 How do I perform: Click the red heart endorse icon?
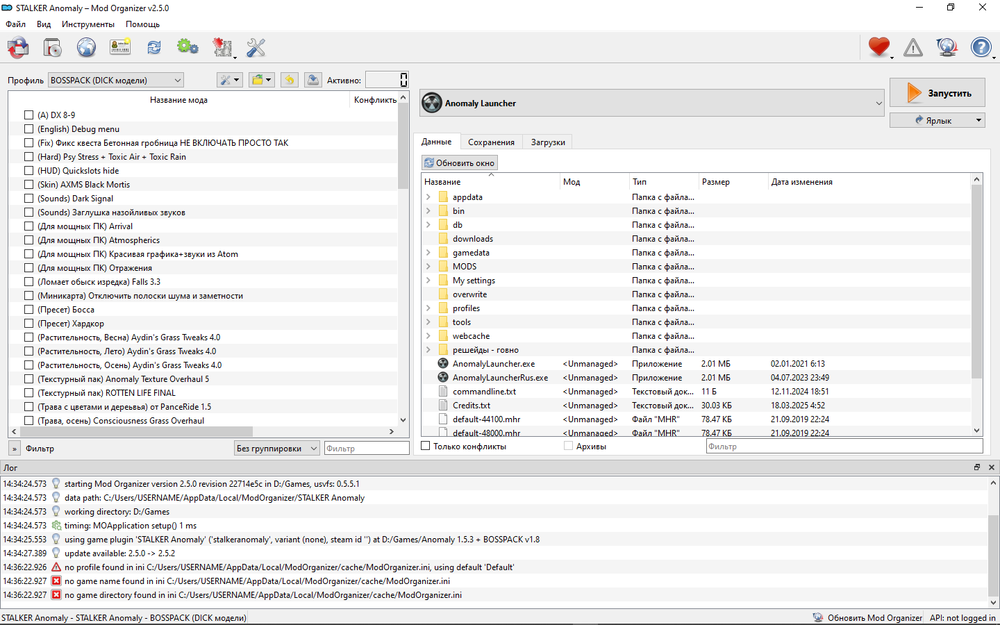click(878, 47)
